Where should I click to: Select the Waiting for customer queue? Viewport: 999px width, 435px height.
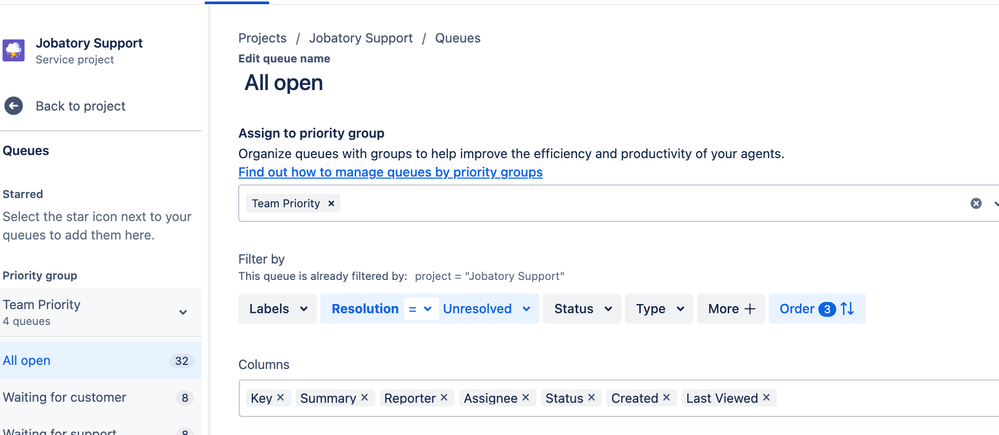[x=101, y=397]
